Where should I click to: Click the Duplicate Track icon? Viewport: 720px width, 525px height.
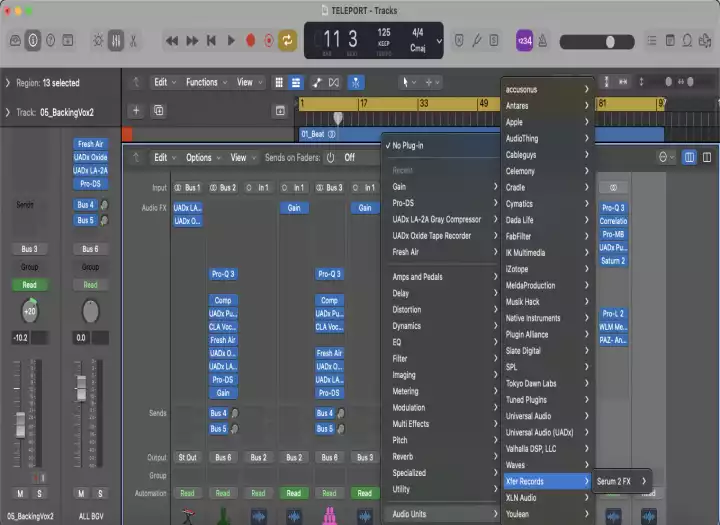click(x=158, y=111)
